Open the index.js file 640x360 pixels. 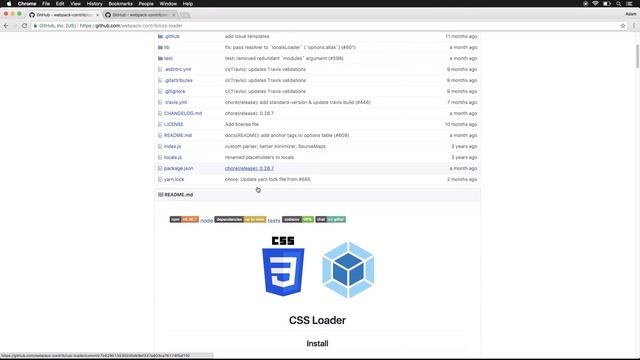173,147
